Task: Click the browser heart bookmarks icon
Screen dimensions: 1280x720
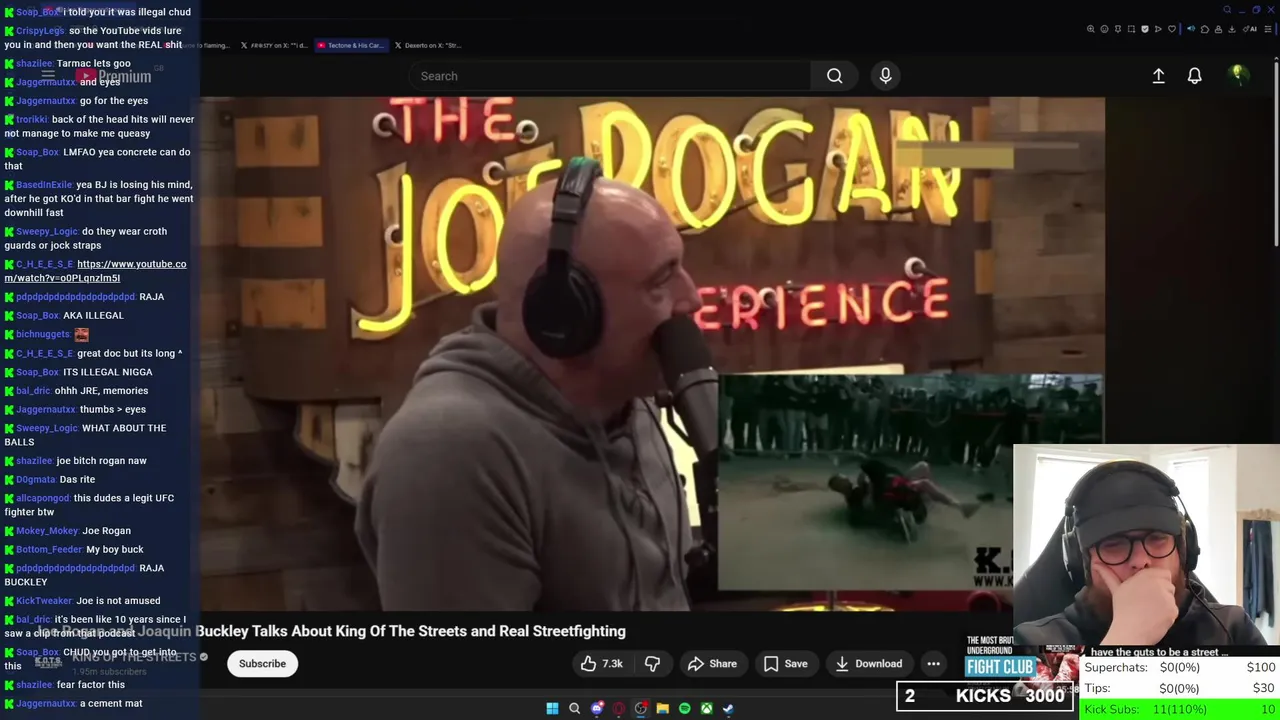Action: click(x=1172, y=29)
